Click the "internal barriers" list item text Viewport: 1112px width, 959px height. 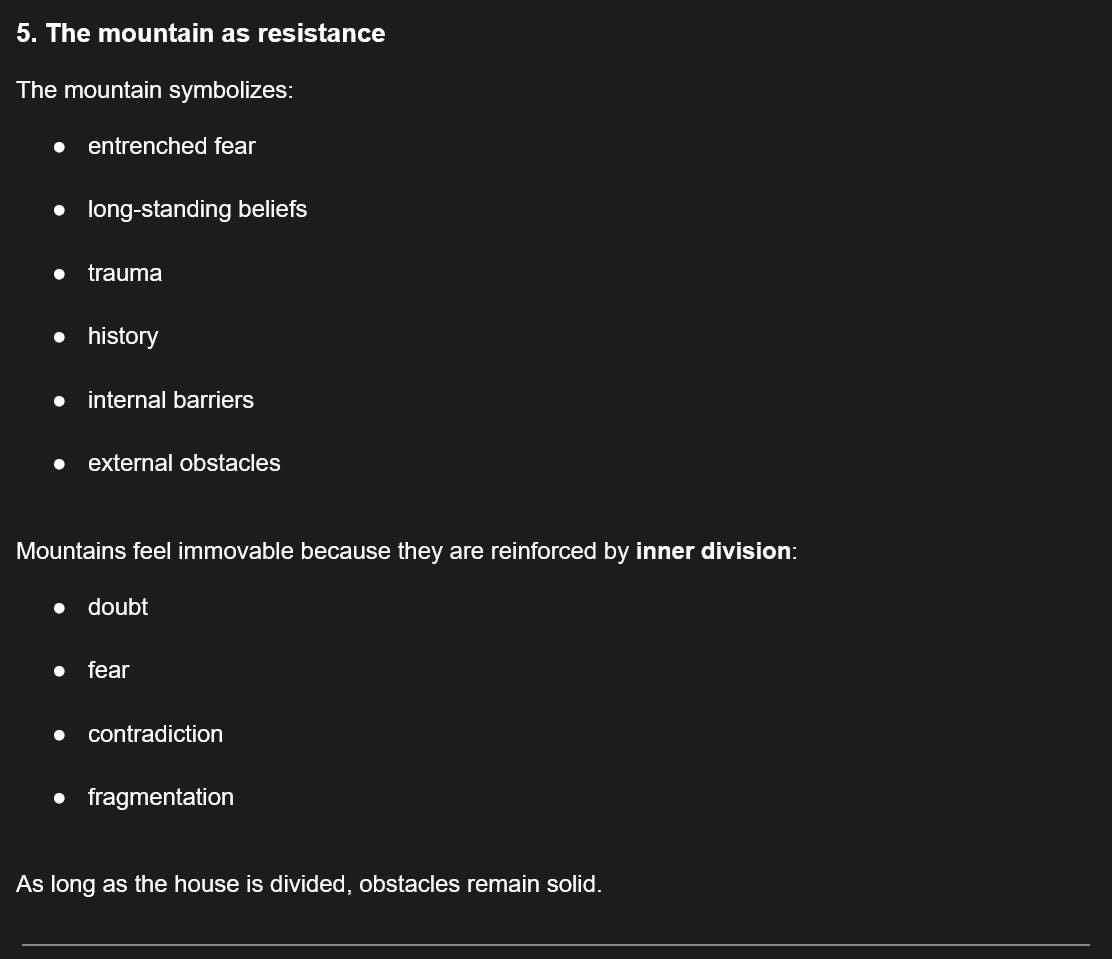[x=170, y=400]
